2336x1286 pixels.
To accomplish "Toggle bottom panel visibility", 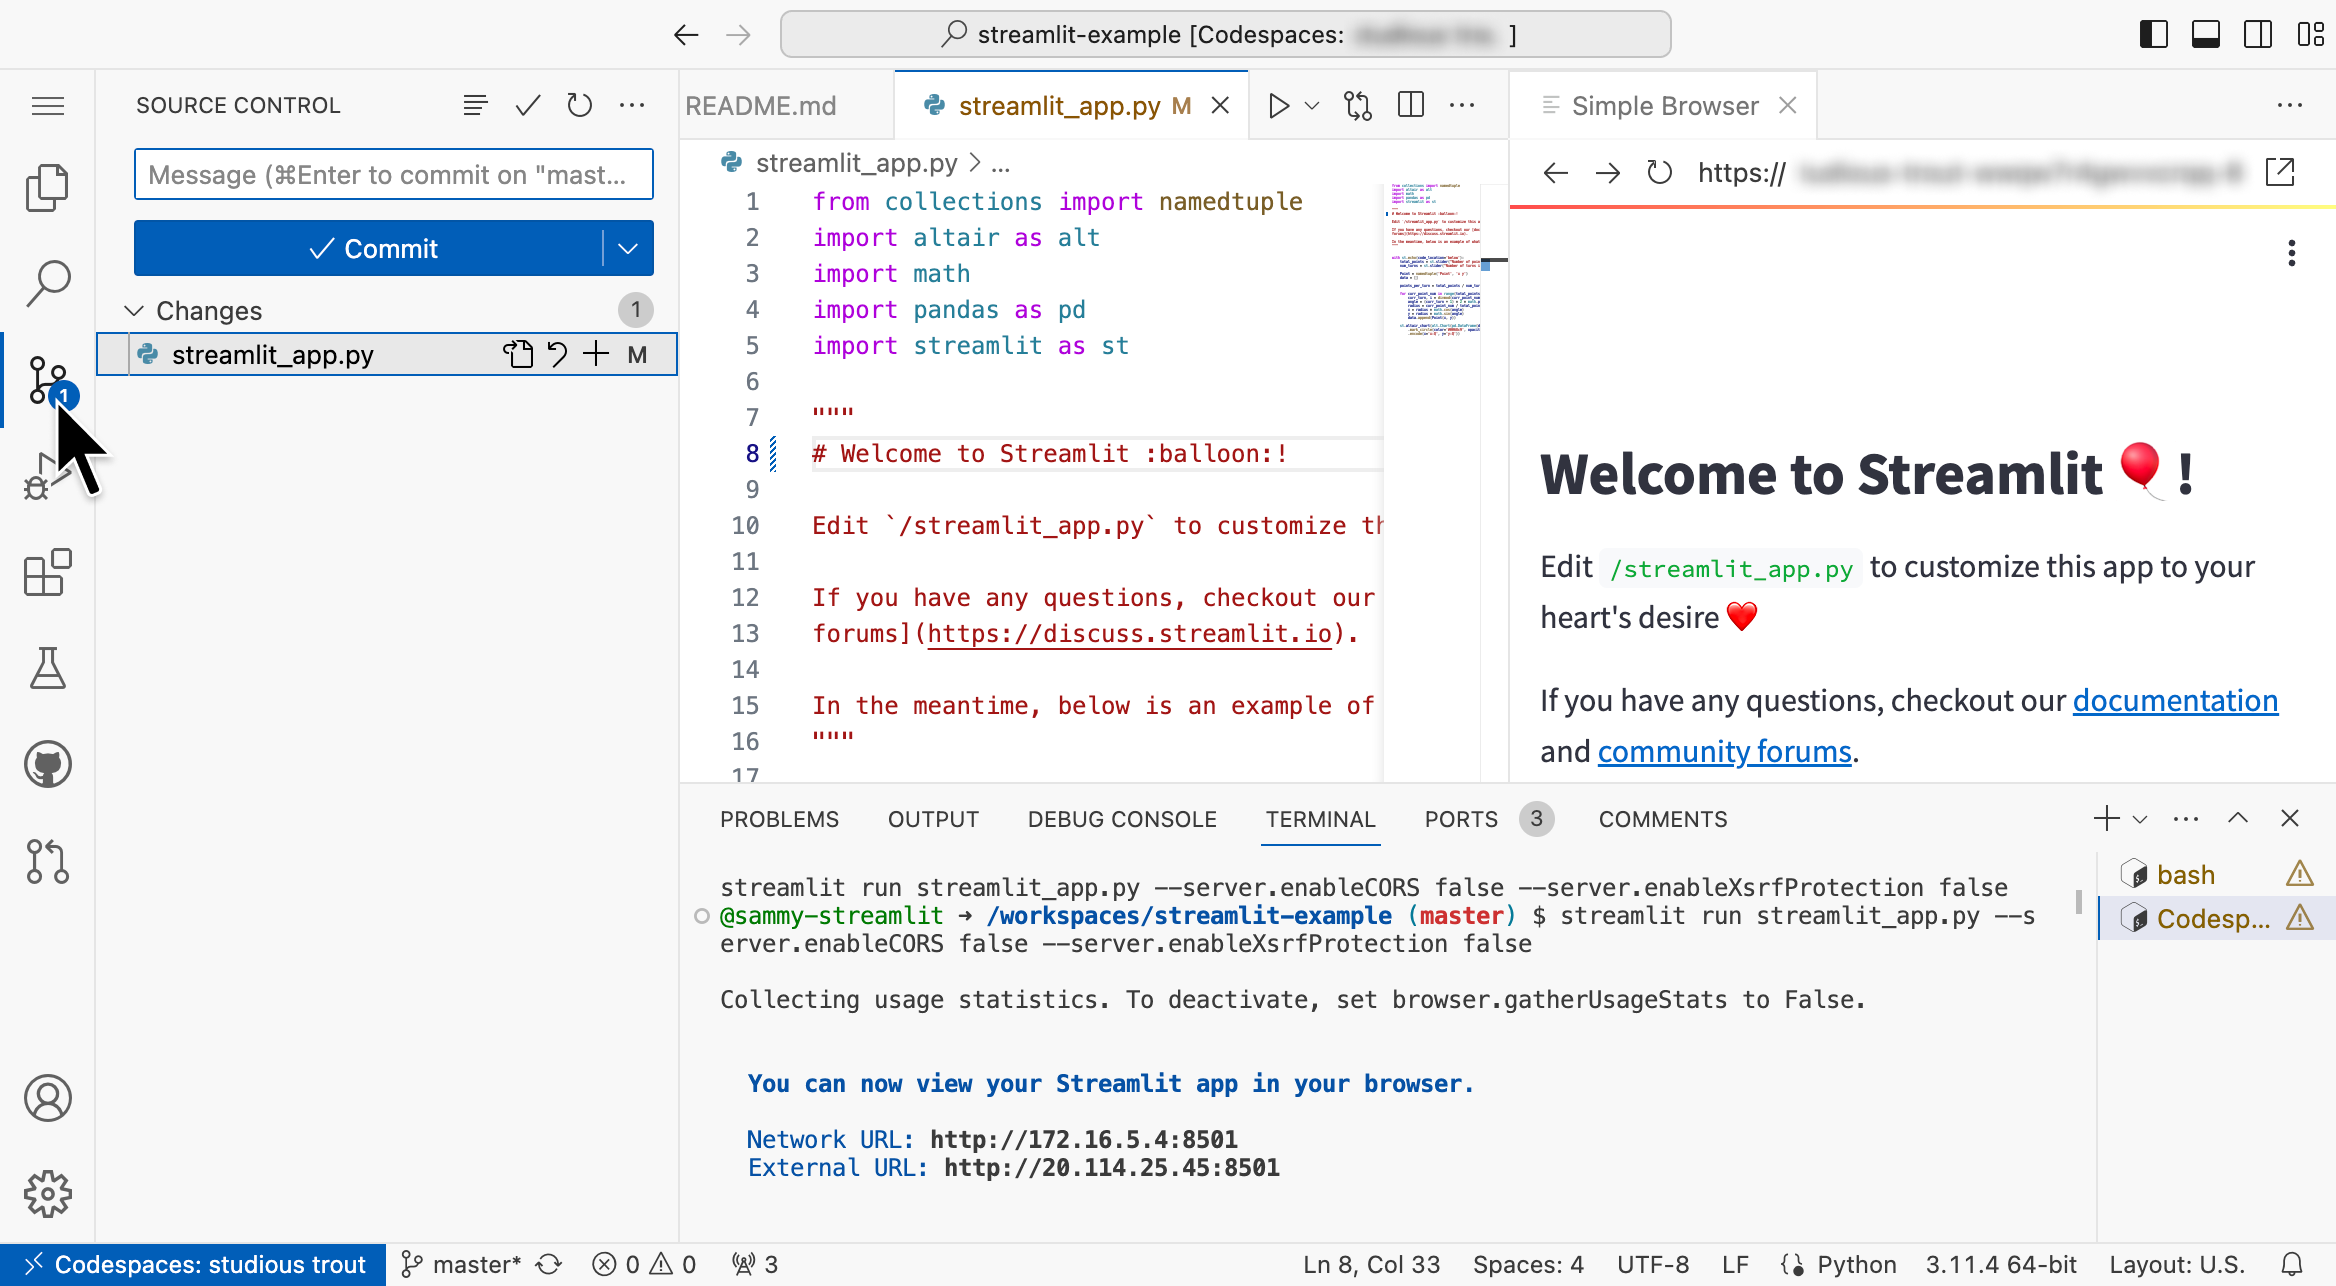I will click(2205, 35).
